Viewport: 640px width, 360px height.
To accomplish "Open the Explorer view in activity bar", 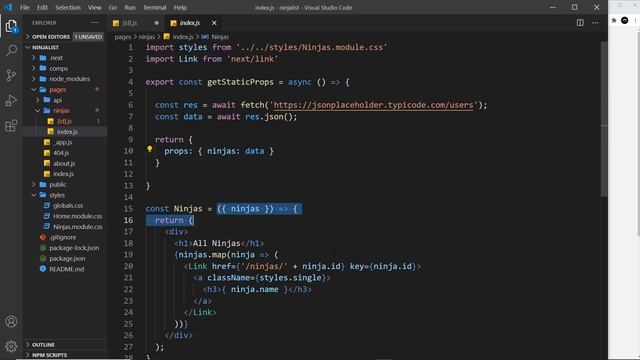I will (11, 26).
